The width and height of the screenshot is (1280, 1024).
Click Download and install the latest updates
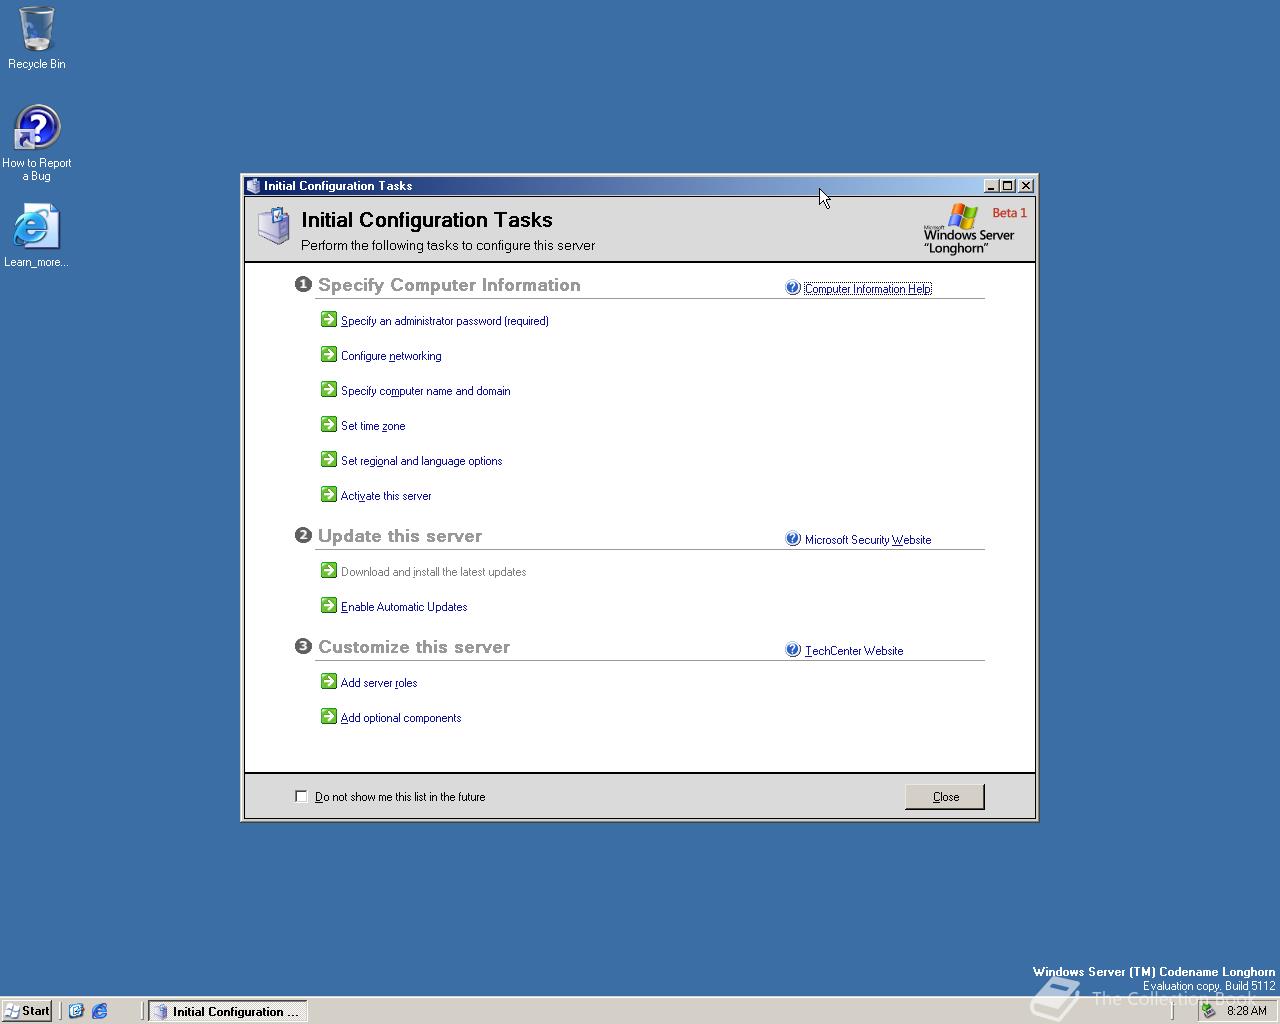[434, 572]
